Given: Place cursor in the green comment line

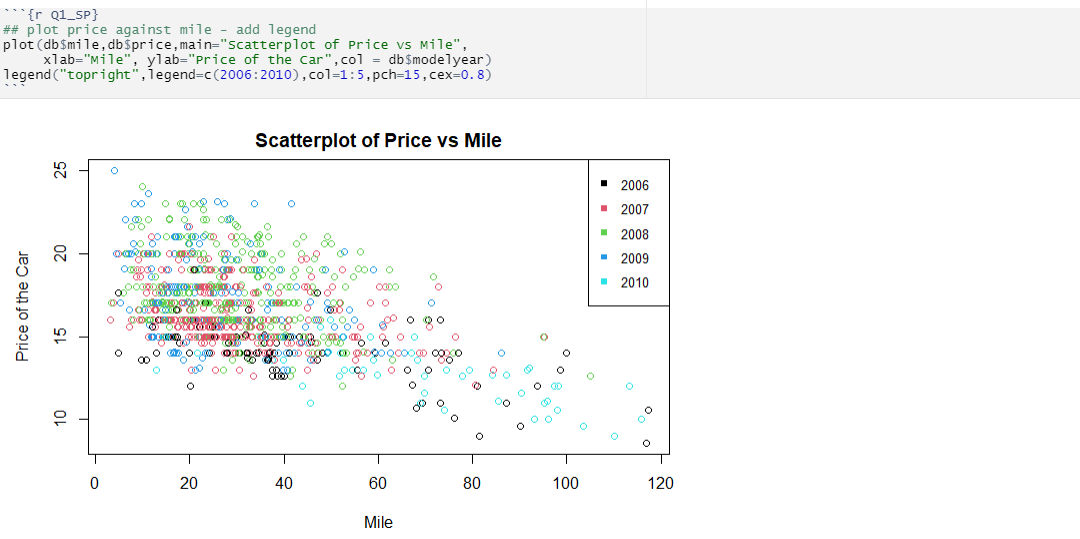Looking at the screenshot, I should coord(159,30).
